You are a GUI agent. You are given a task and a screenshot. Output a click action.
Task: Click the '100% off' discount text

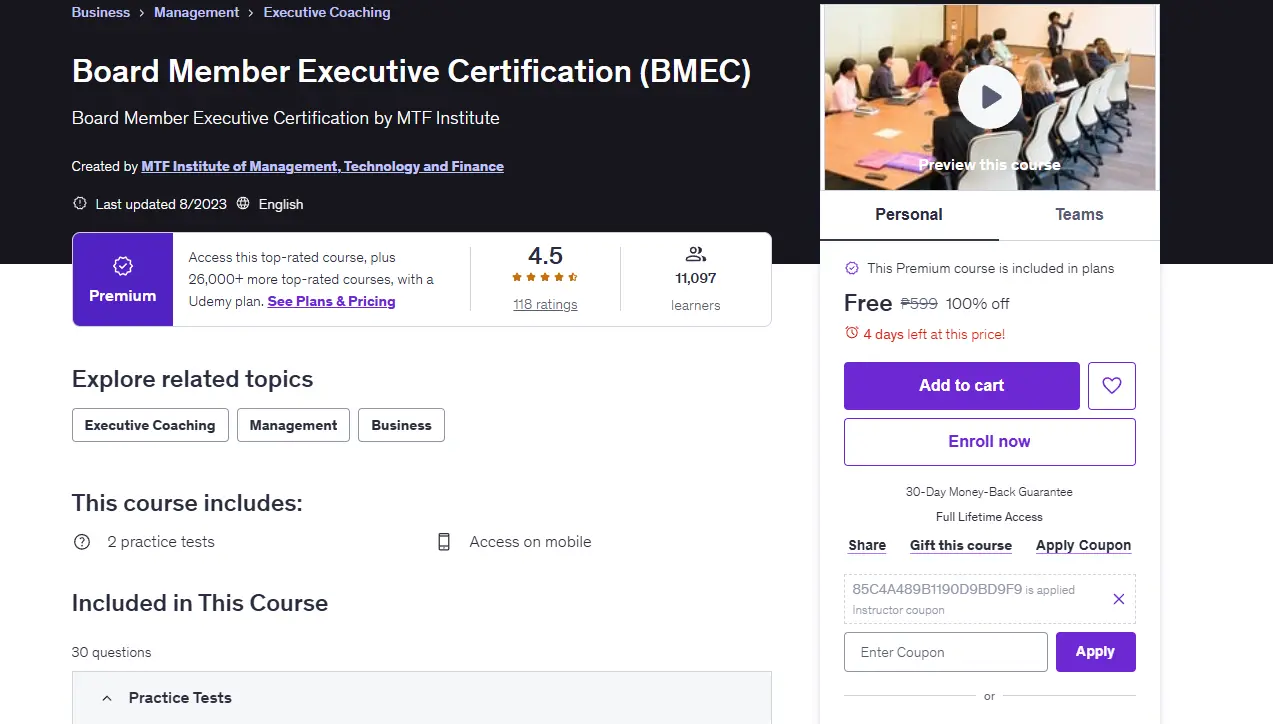point(978,303)
